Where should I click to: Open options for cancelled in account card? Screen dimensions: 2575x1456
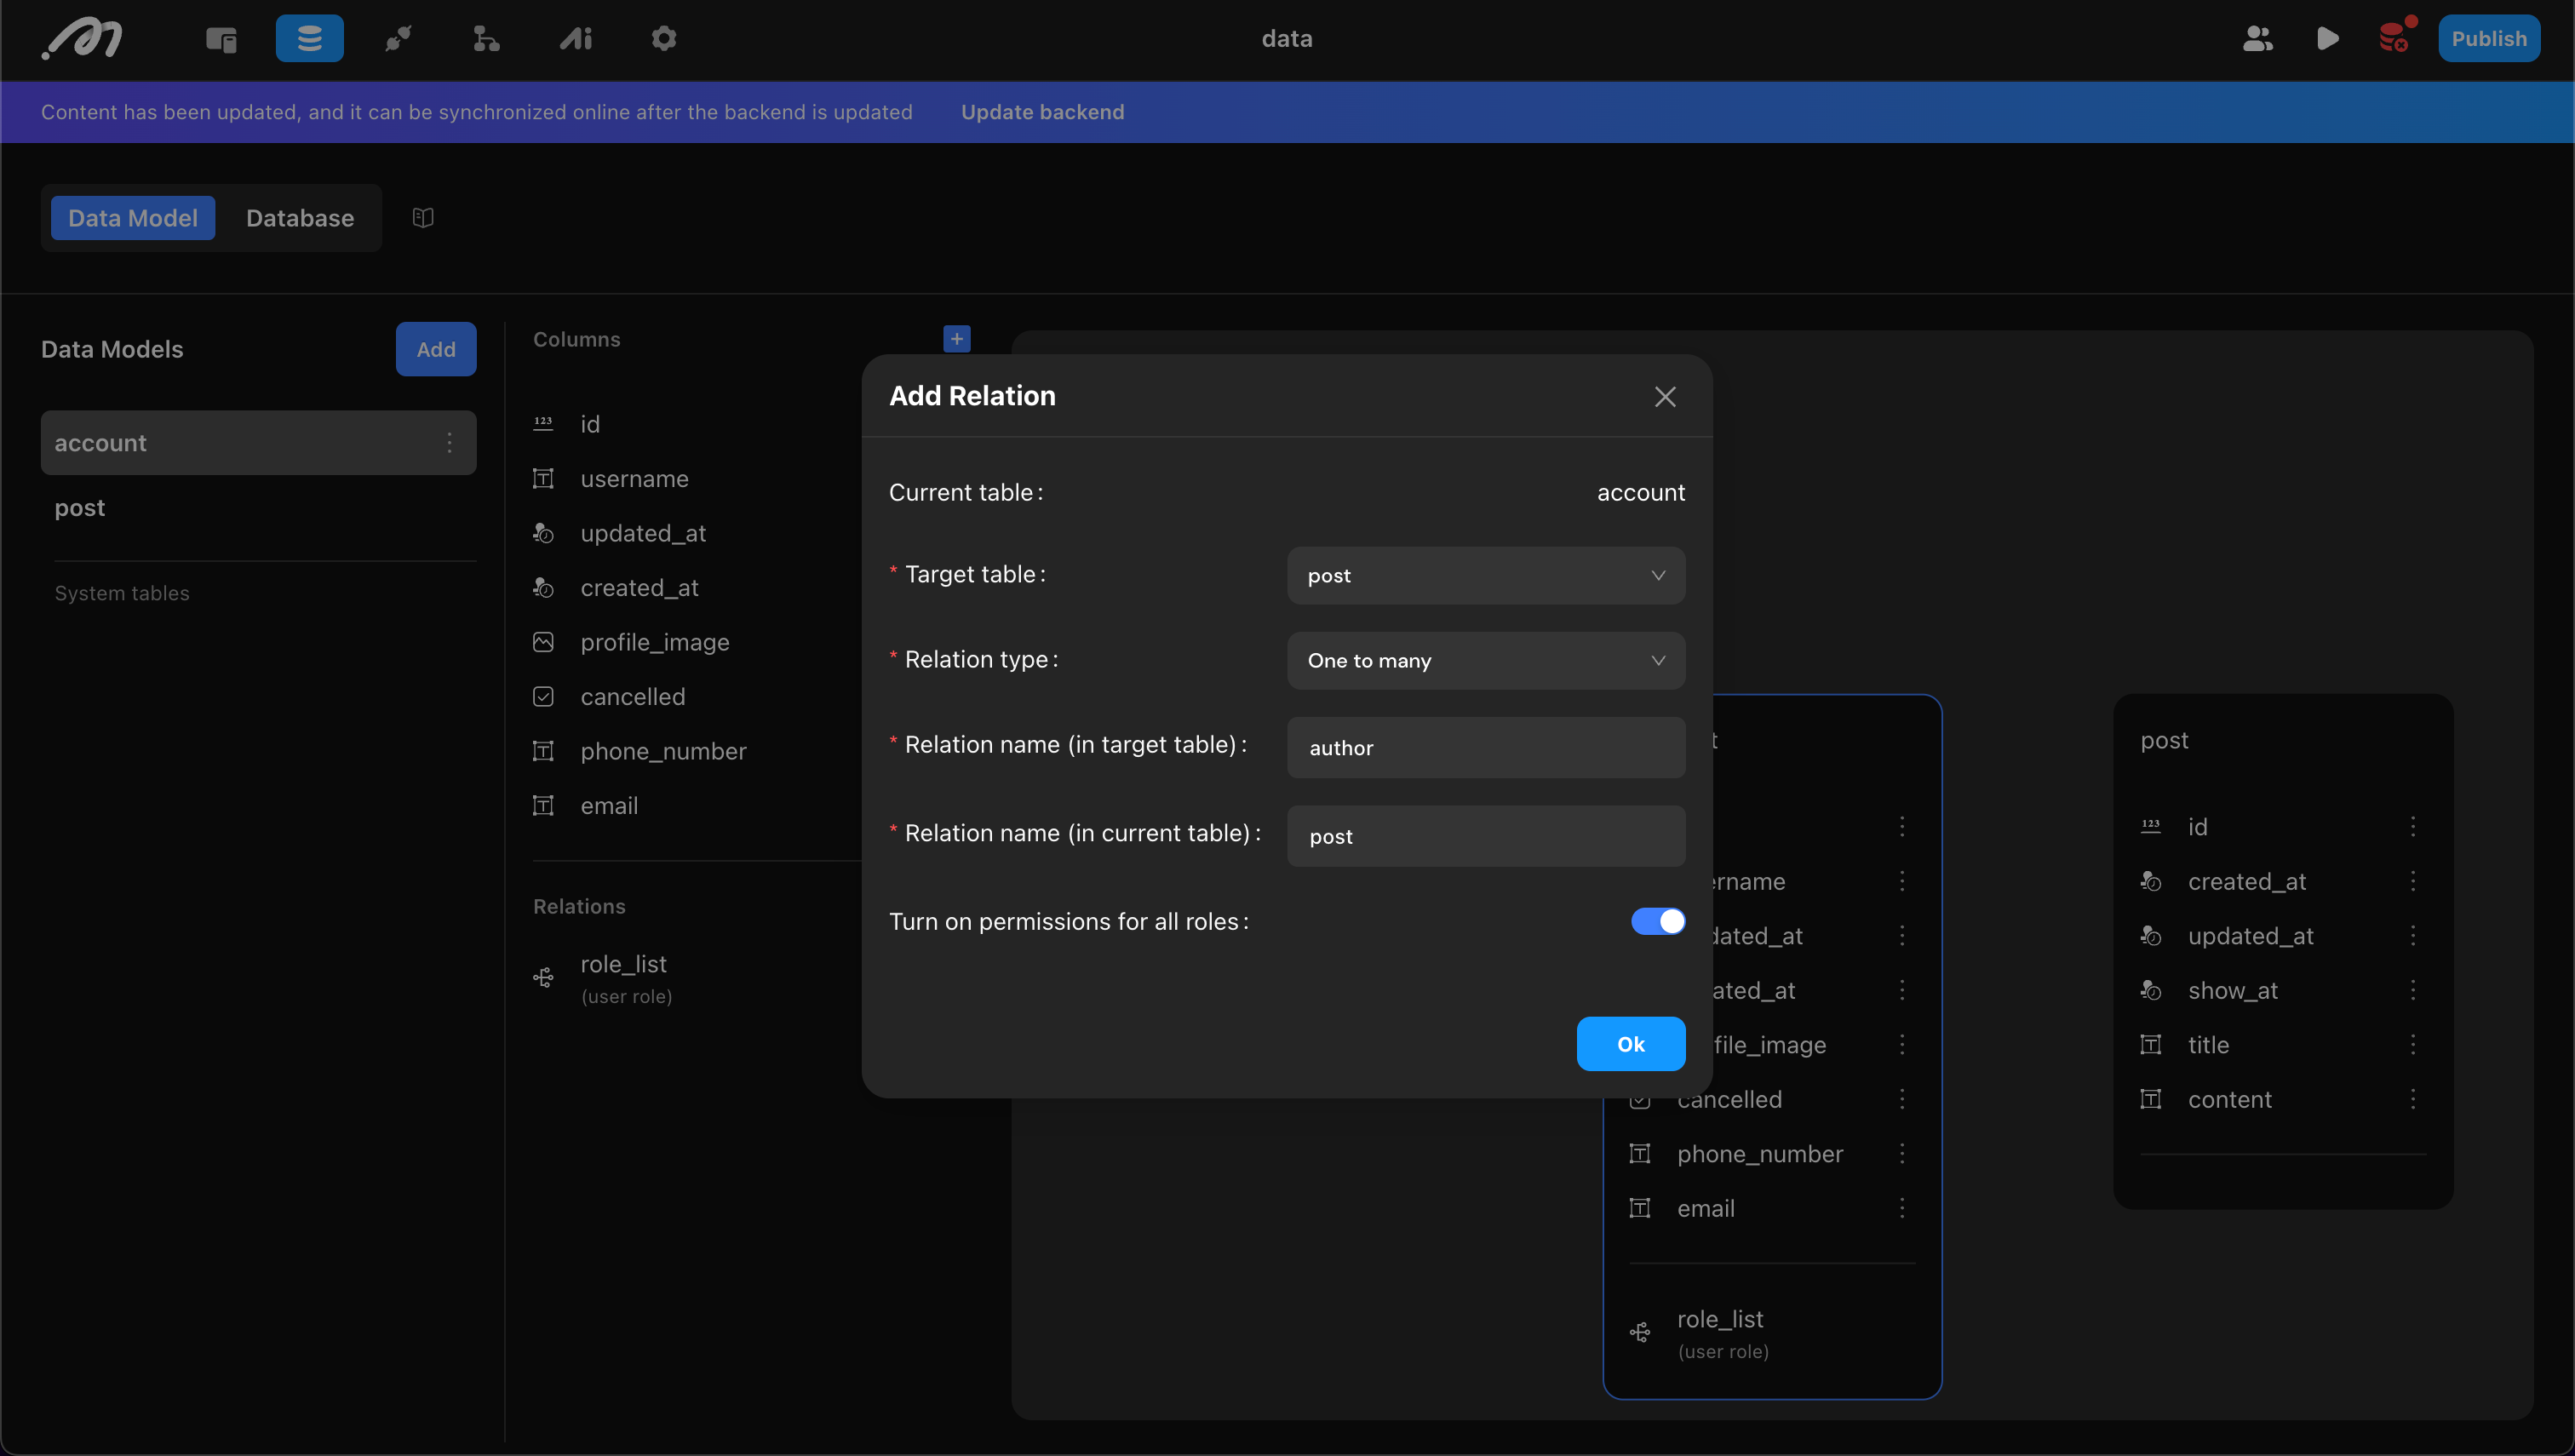[1902, 1099]
